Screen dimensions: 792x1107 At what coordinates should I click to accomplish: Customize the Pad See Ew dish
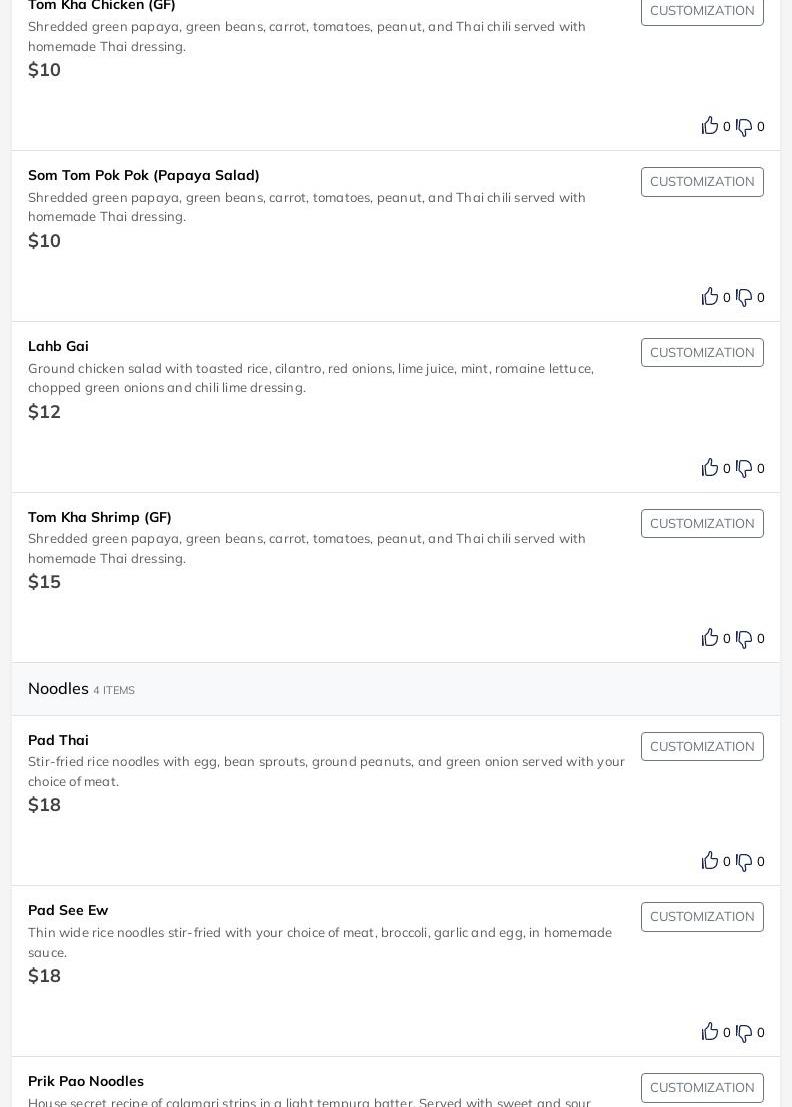point(702,917)
